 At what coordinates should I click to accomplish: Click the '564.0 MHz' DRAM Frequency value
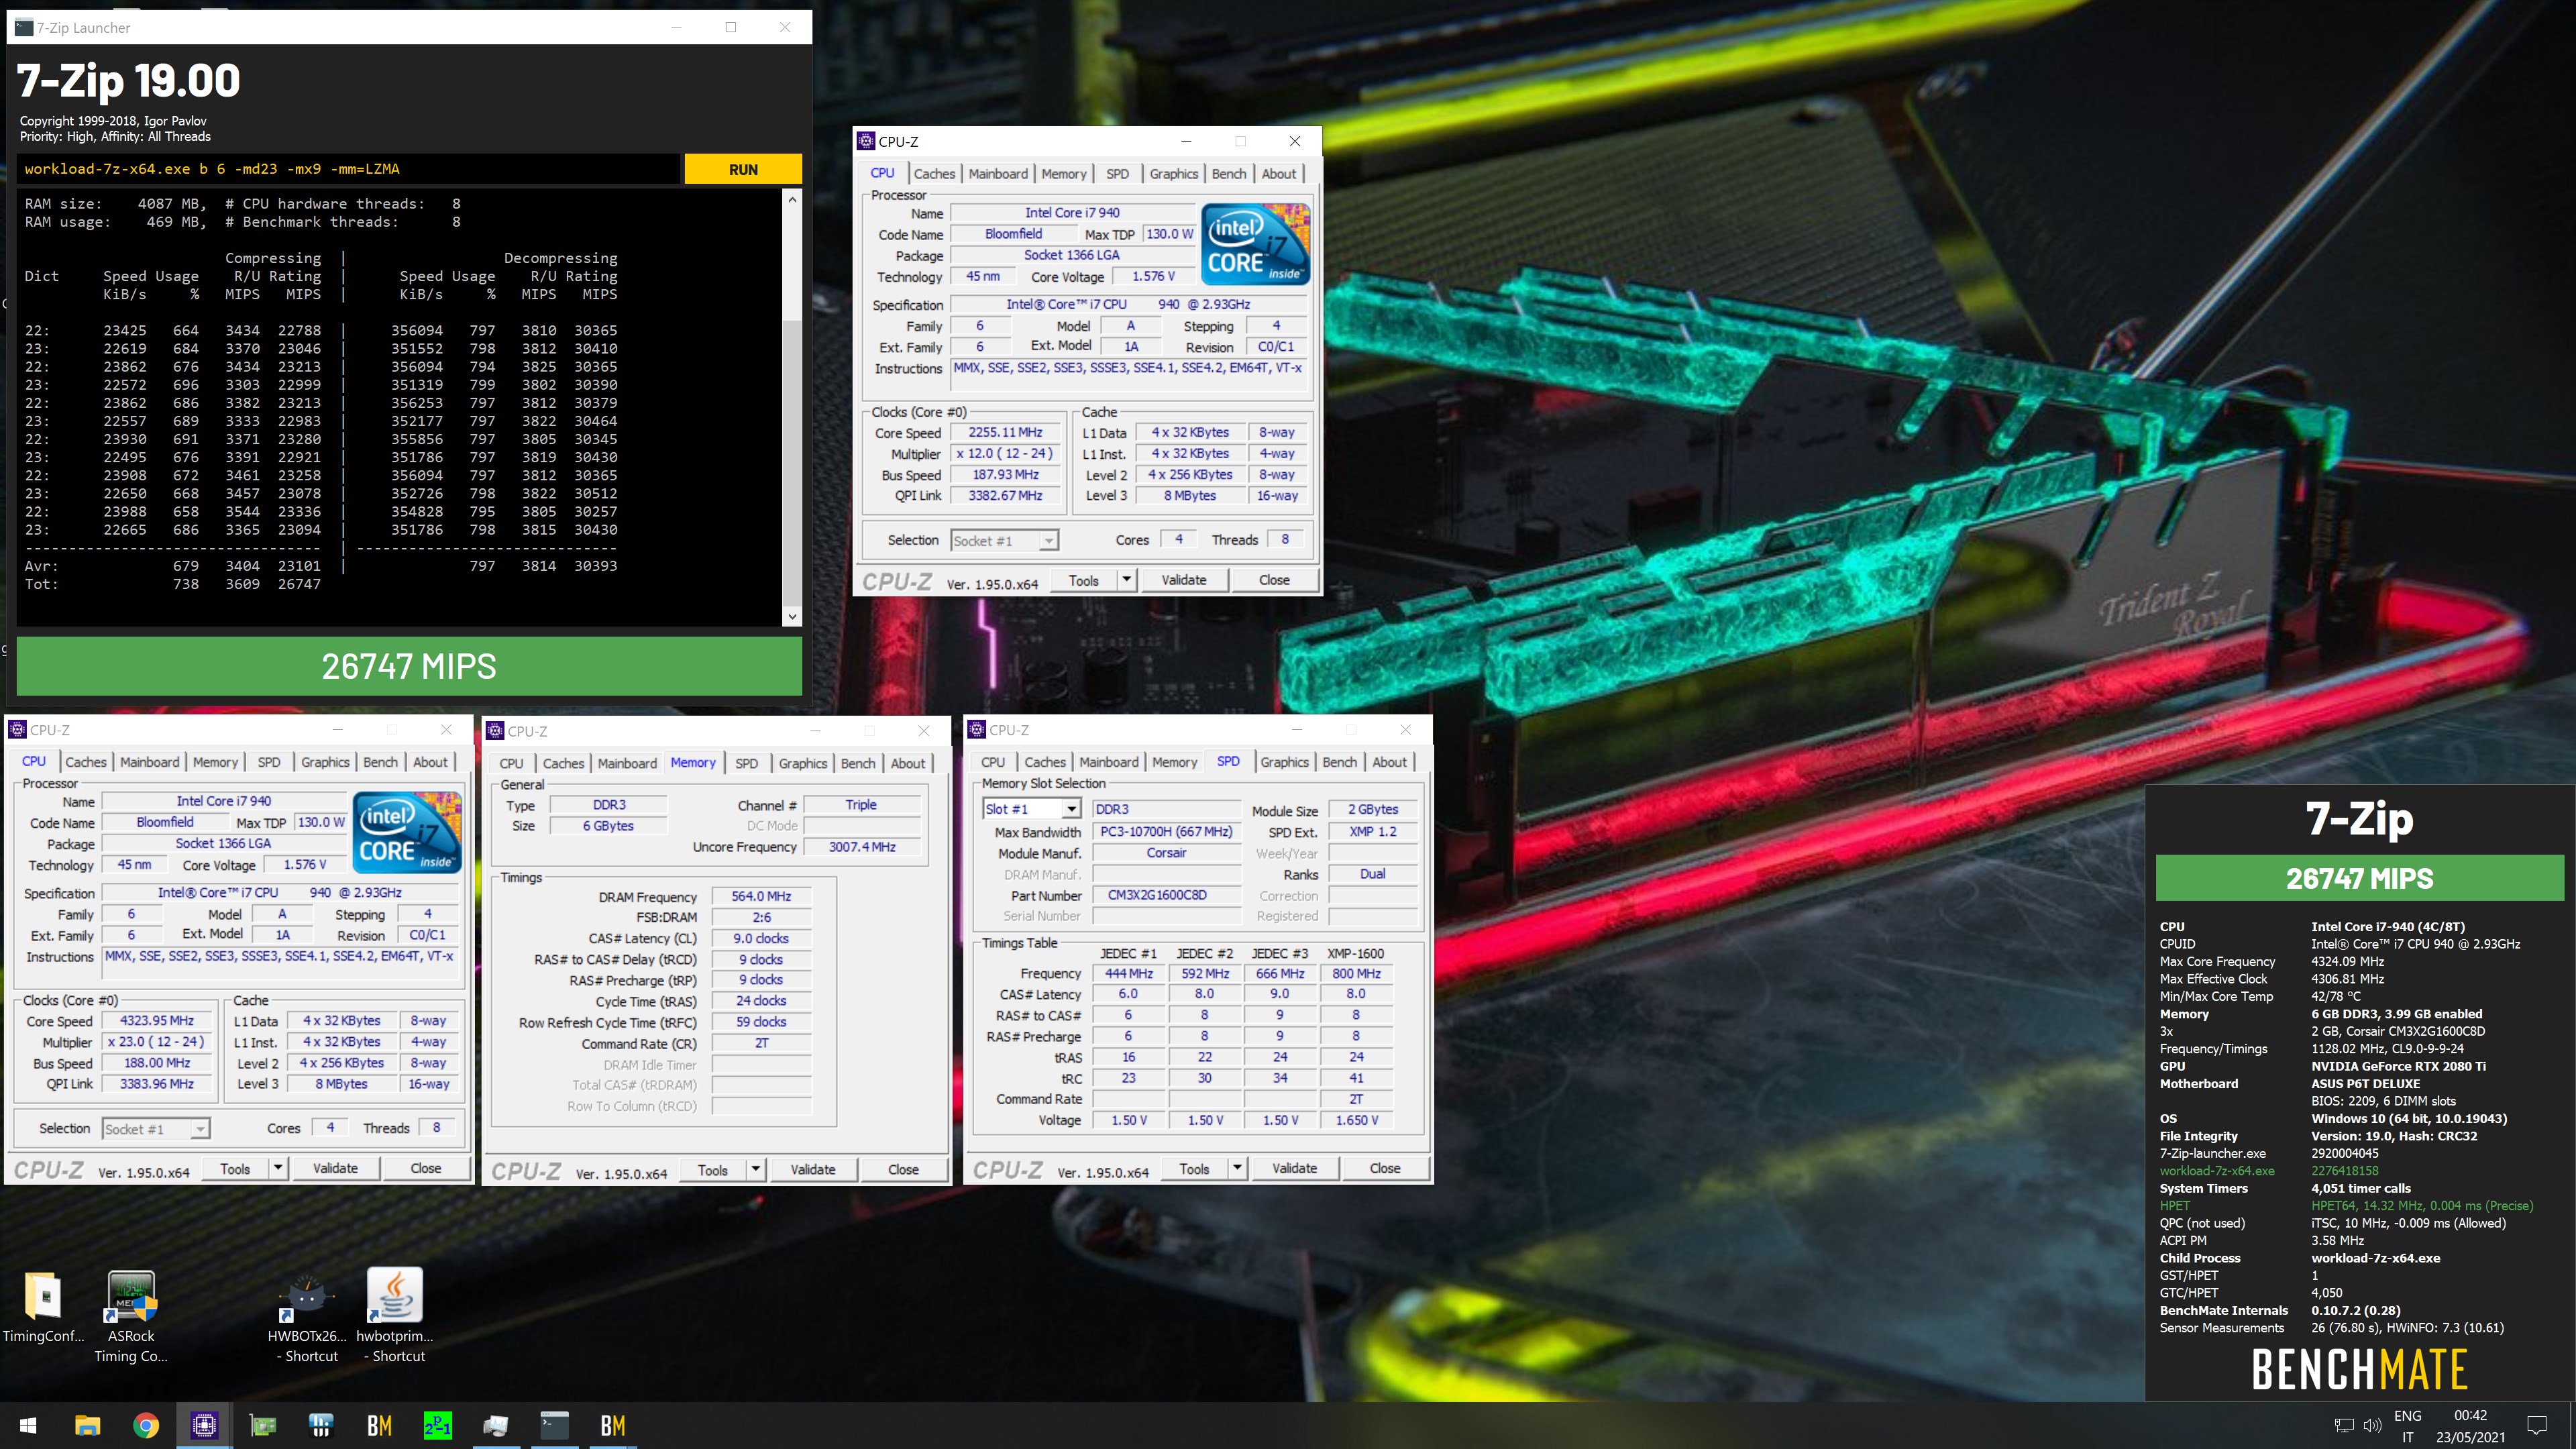click(x=761, y=897)
